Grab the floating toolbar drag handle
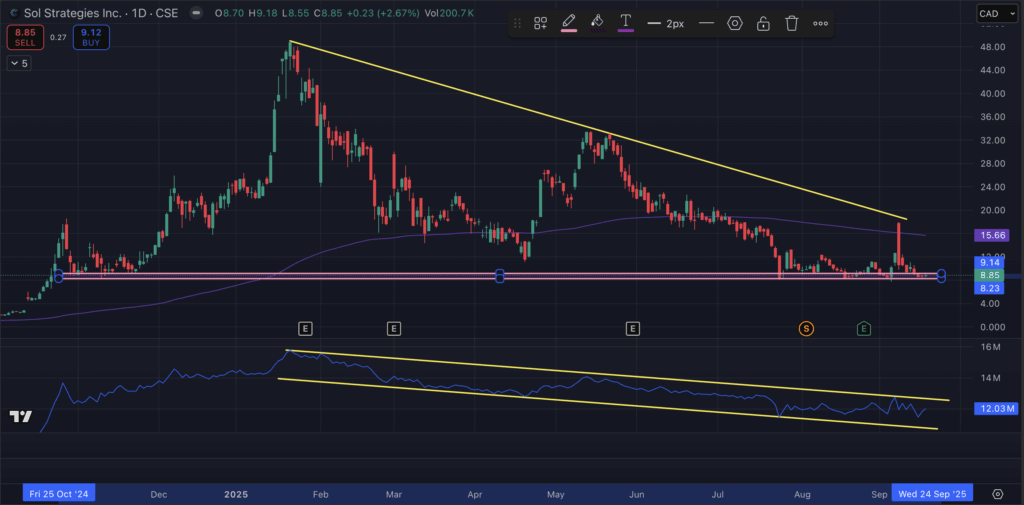The image size is (1024, 505). [517, 24]
